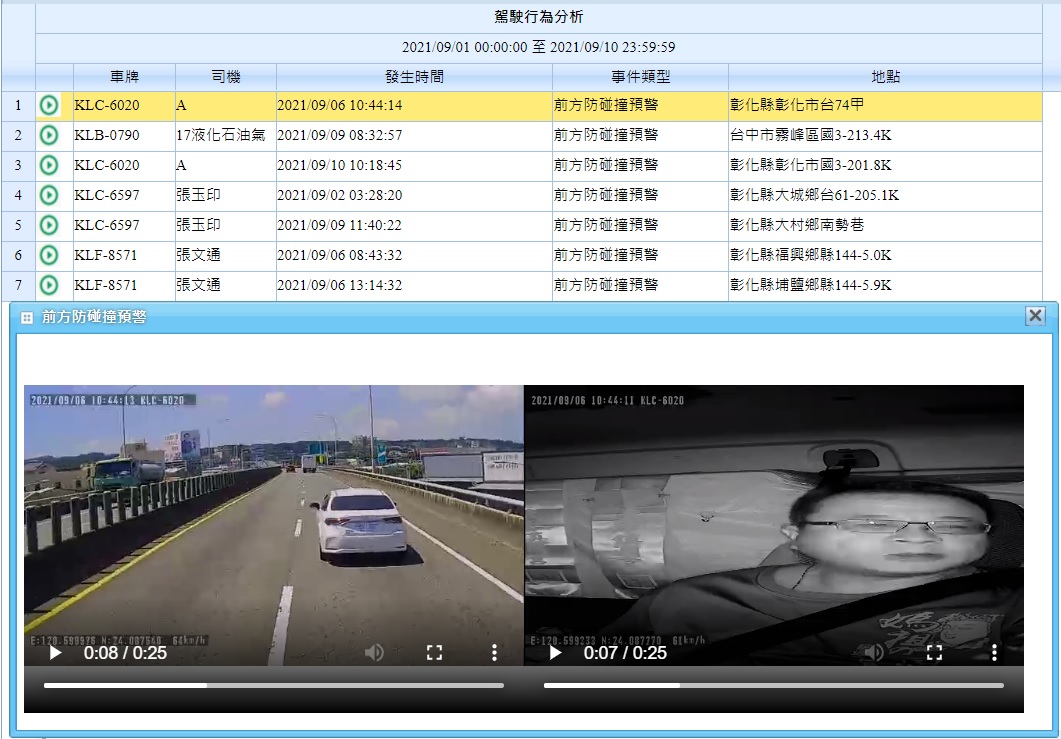1061x739 pixels.
Task: Play the driver cabin camera video
Action: pyautogui.click(x=556, y=652)
